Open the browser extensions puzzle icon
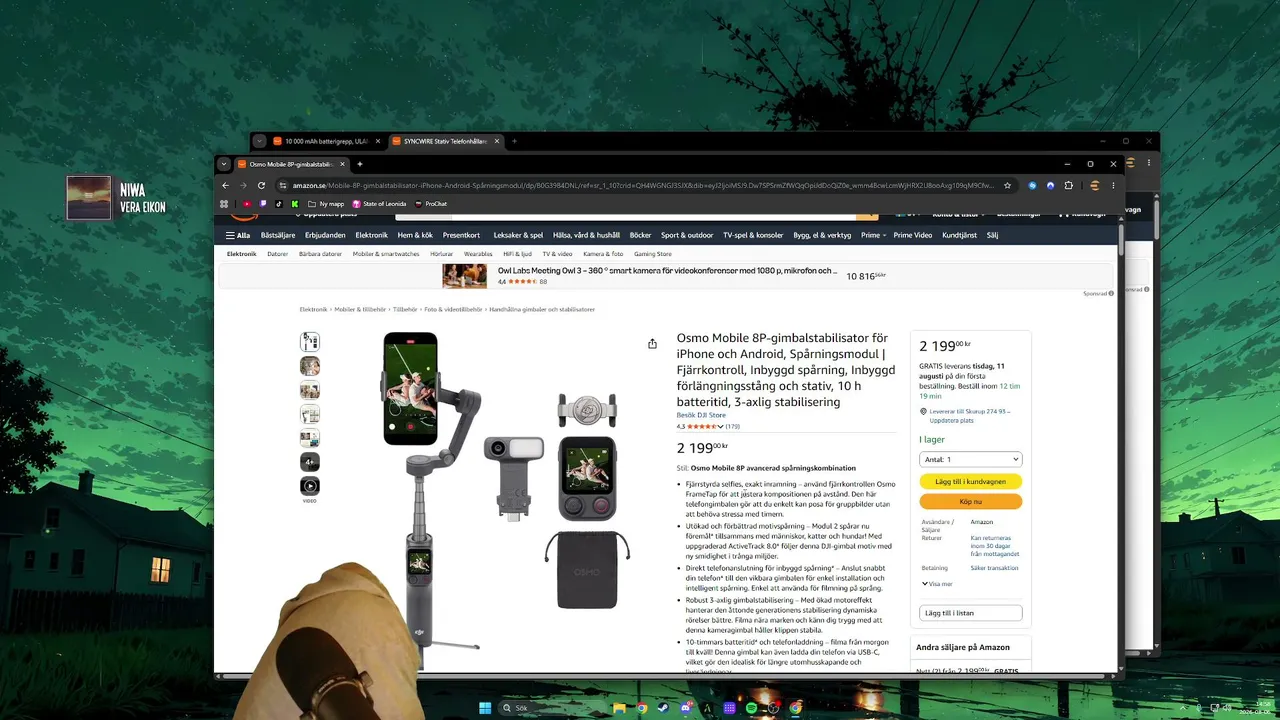Viewport: 1280px width, 720px height. 1068,185
